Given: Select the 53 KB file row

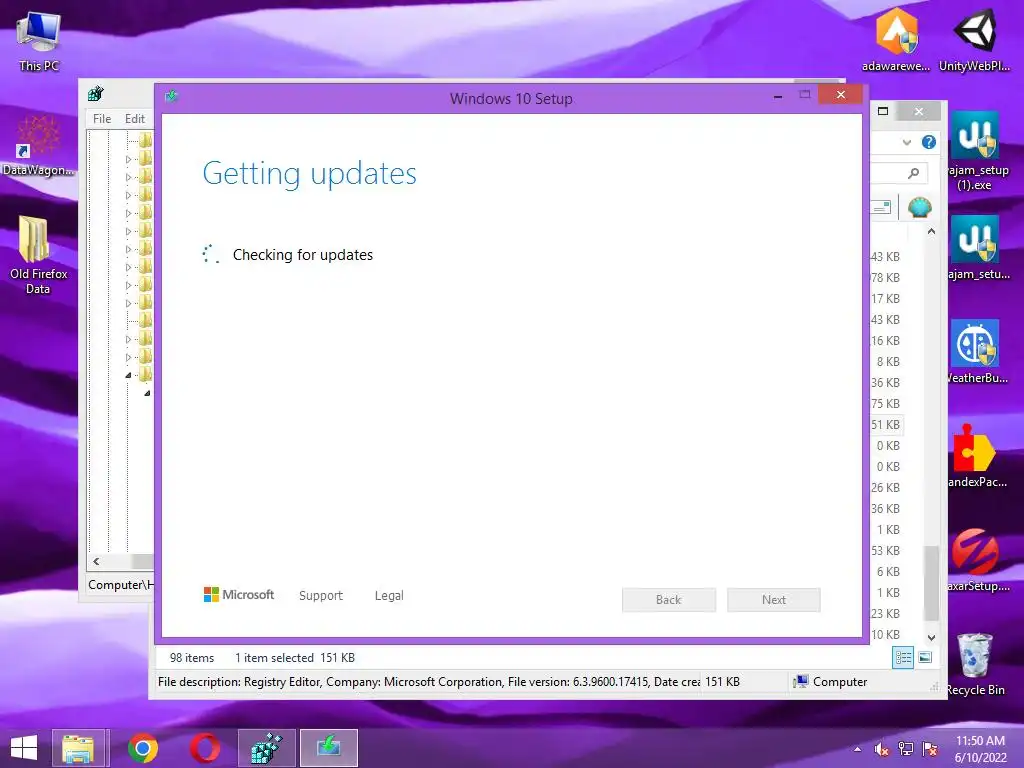Looking at the screenshot, I should [886, 551].
